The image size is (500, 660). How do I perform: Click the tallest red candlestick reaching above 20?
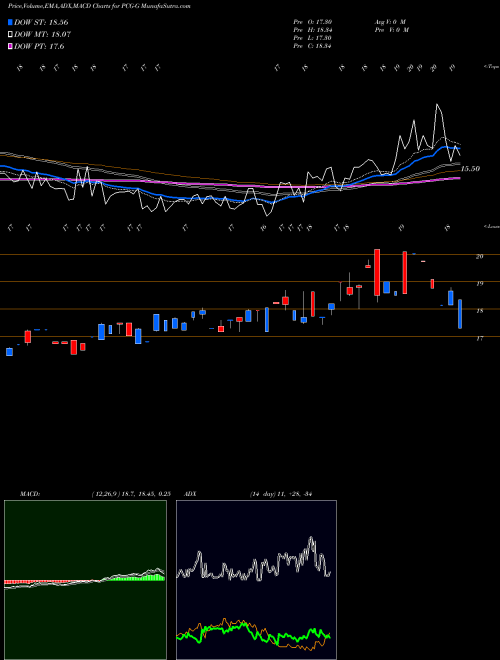[x=377, y=272]
